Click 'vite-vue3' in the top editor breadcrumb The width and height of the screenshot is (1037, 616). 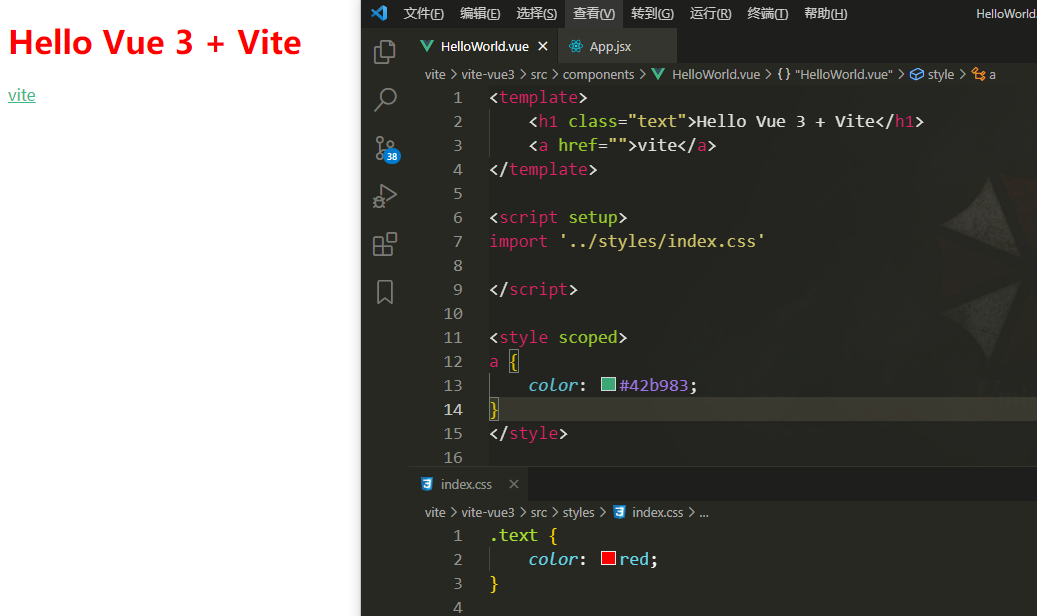[488, 74]
